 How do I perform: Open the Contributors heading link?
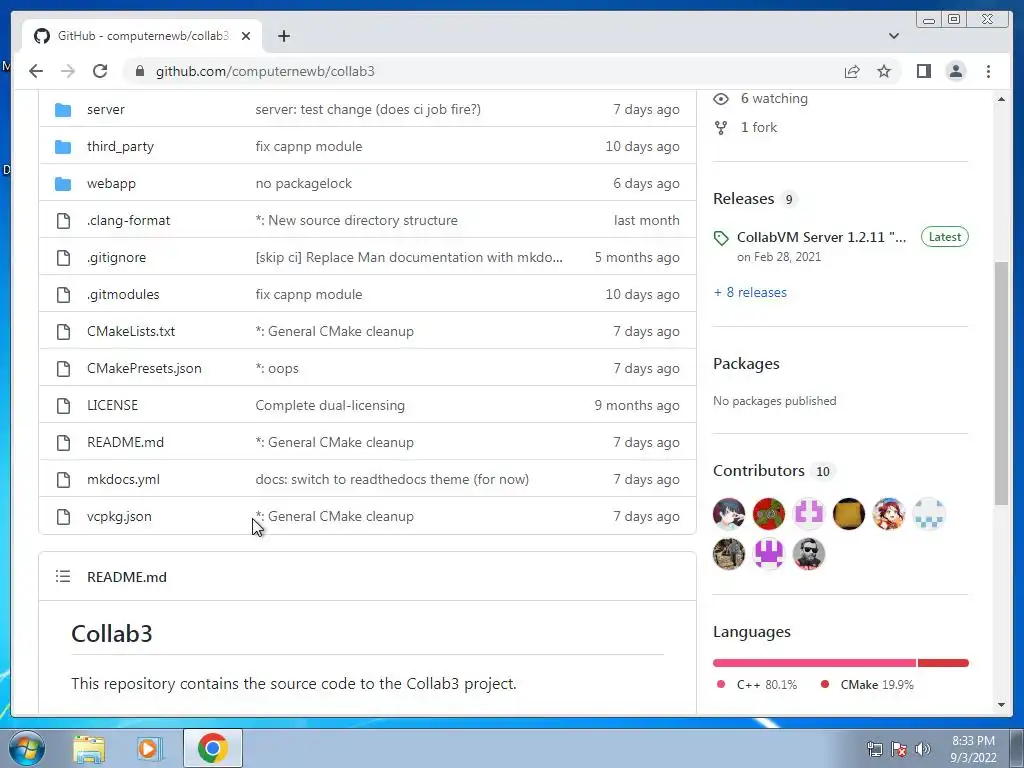click(x=758, y=471)
